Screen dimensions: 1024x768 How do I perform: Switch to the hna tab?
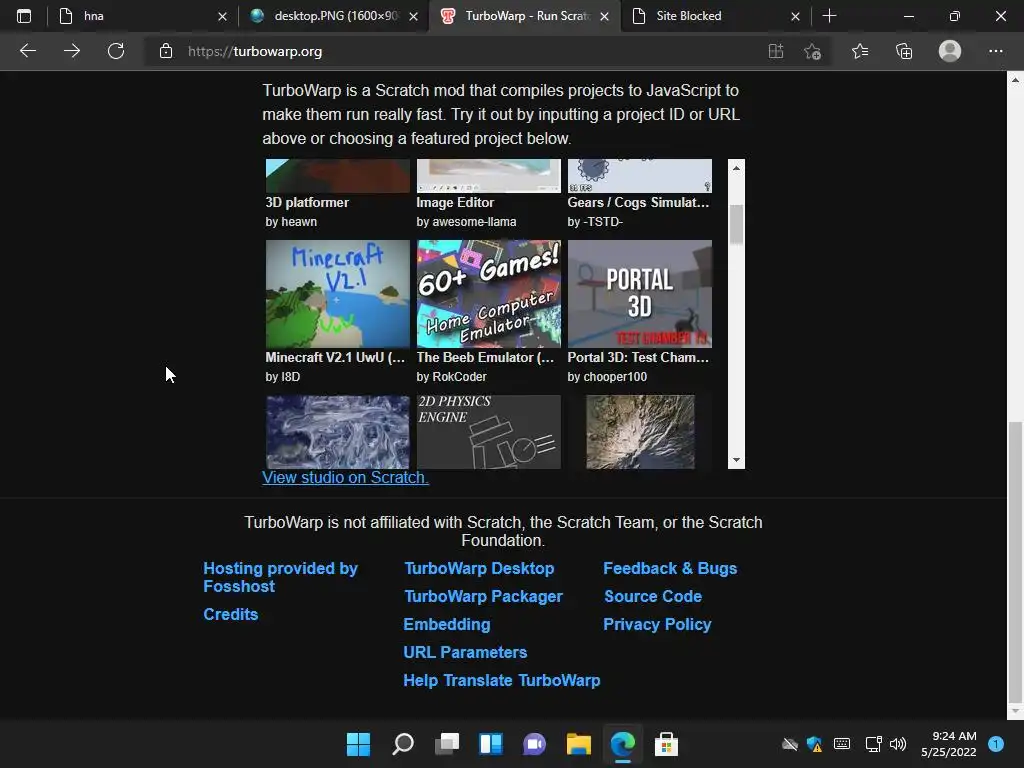pos(134,16)
